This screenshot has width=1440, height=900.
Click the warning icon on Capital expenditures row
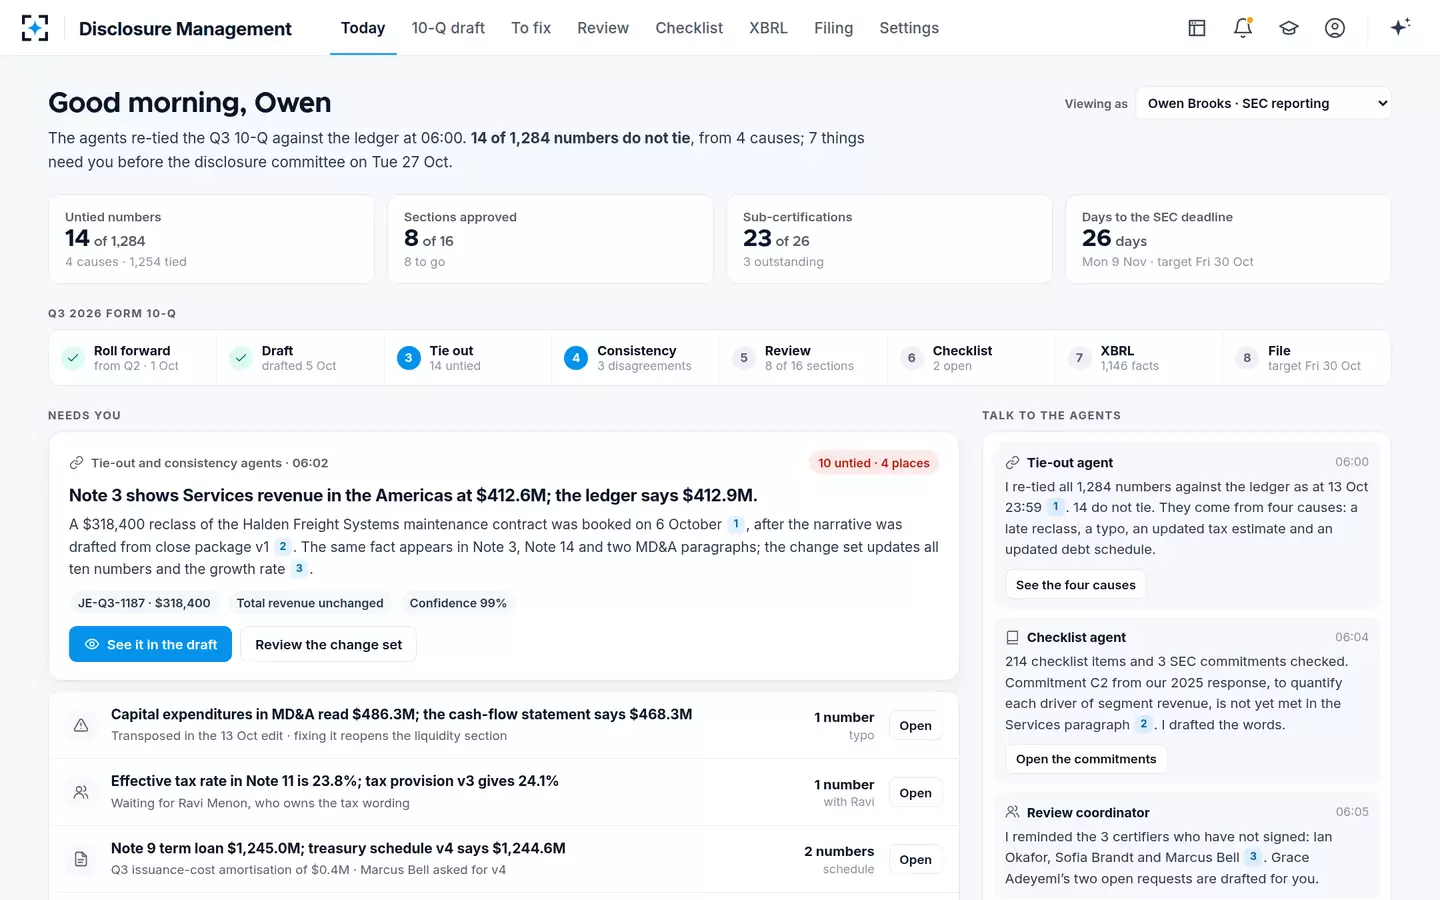tap(81, 725)
